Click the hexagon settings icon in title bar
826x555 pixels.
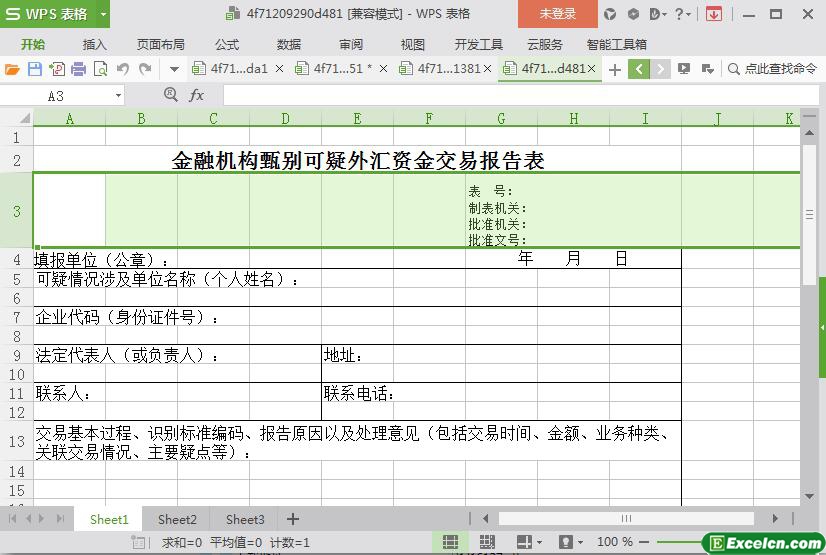(x=633, y=14)
